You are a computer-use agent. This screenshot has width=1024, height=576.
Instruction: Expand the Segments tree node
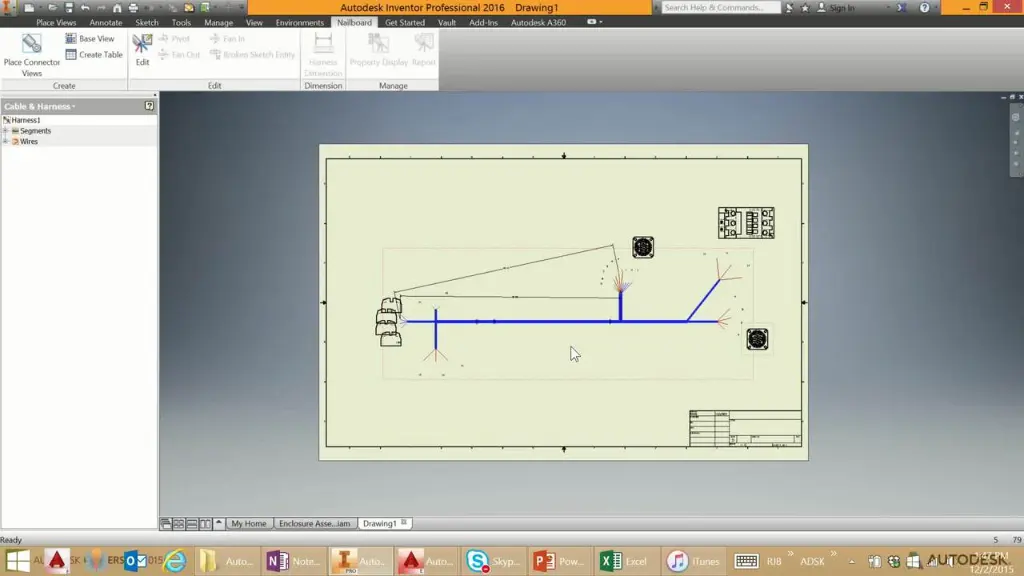coord(6,131)
